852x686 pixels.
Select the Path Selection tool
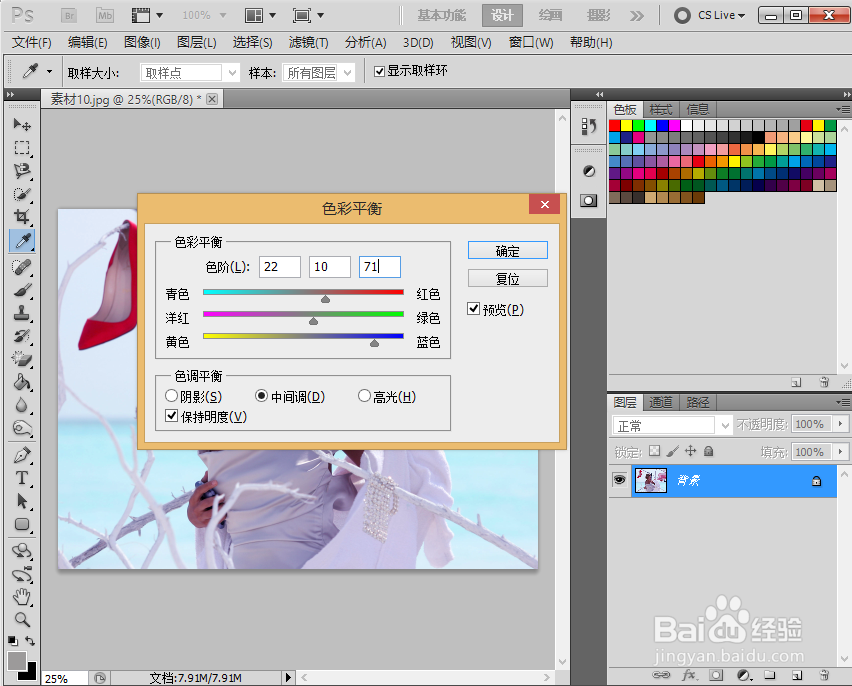point(22,501)
